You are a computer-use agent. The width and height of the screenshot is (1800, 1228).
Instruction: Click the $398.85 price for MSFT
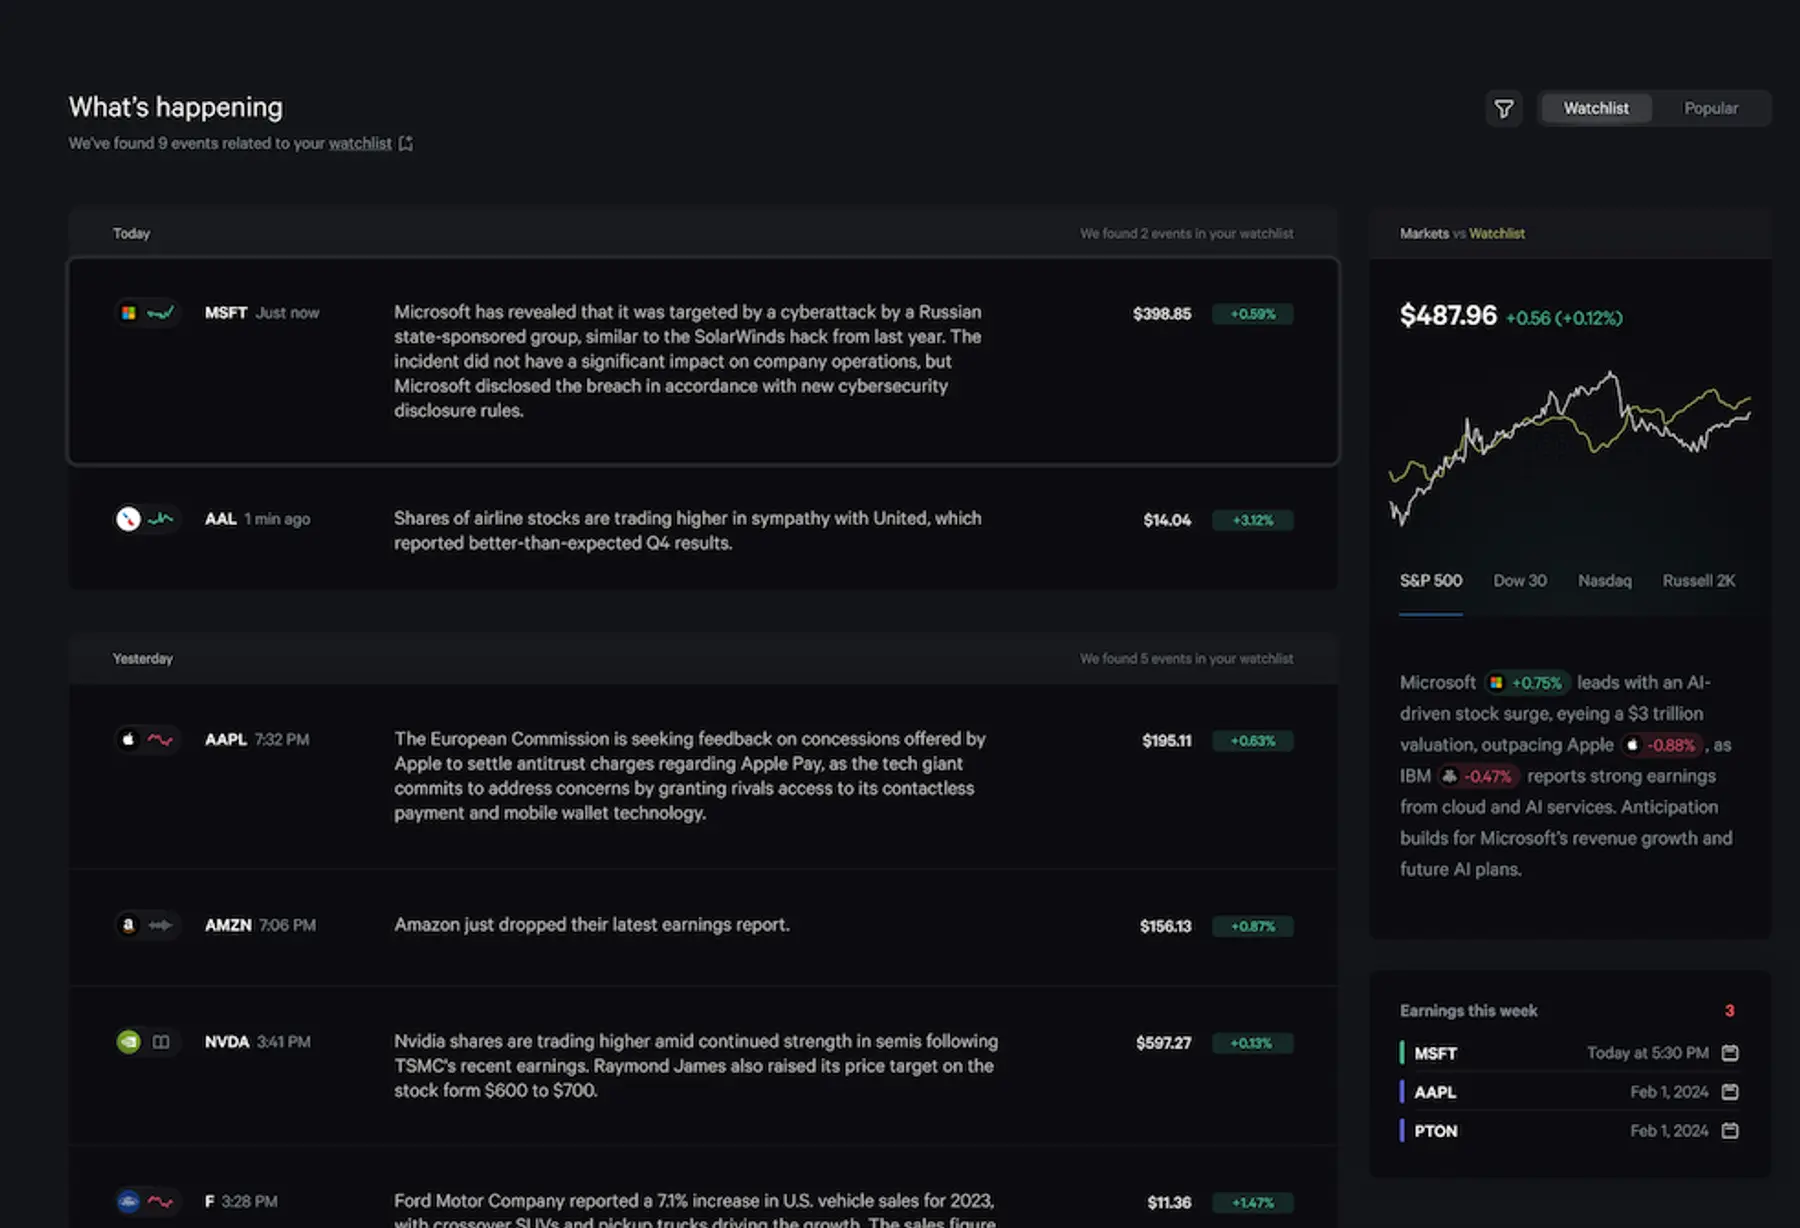point(1162,314)
